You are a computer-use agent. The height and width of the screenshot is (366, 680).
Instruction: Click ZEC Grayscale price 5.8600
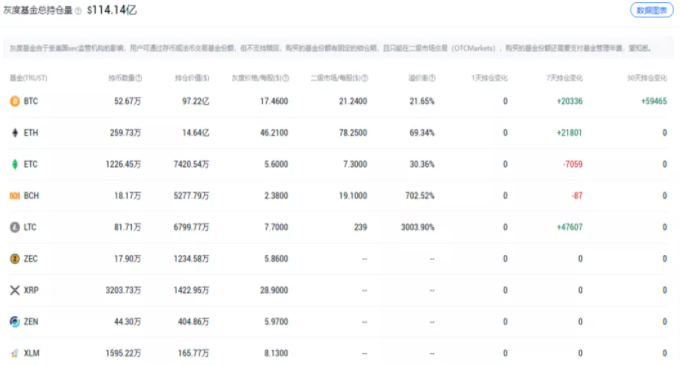(x=276, y=258)
